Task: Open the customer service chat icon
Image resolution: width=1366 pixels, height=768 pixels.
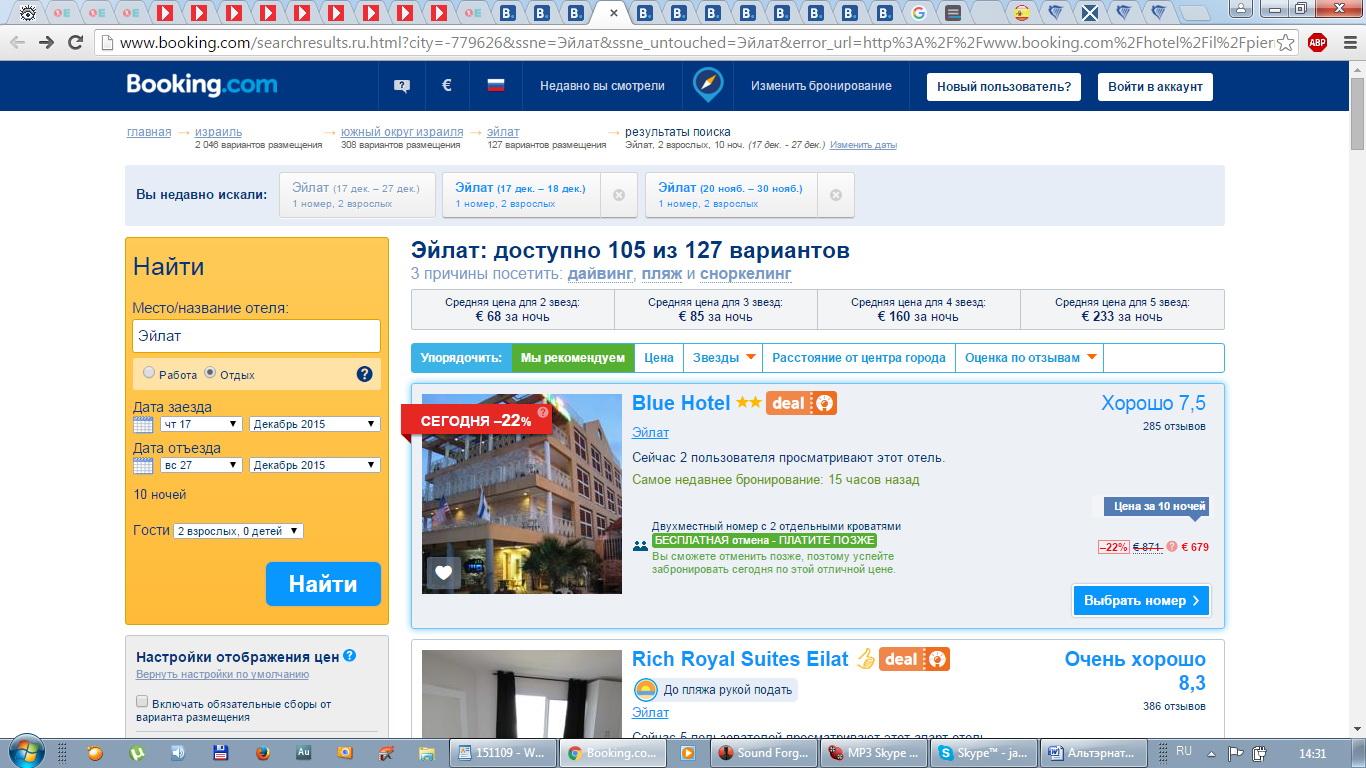Action: pyautogui.click(x=402, y=86)
